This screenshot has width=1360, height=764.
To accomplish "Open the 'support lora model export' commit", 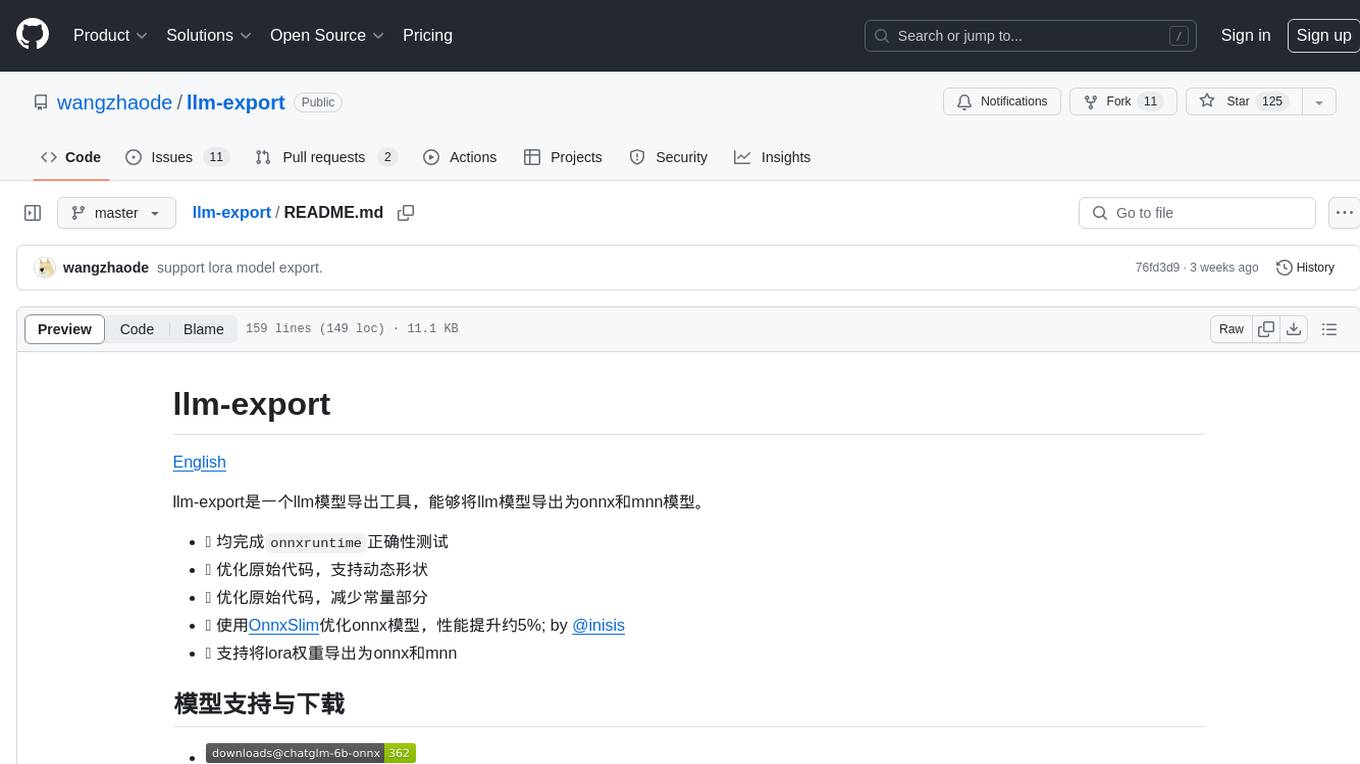I will click(x=240, y=268).
